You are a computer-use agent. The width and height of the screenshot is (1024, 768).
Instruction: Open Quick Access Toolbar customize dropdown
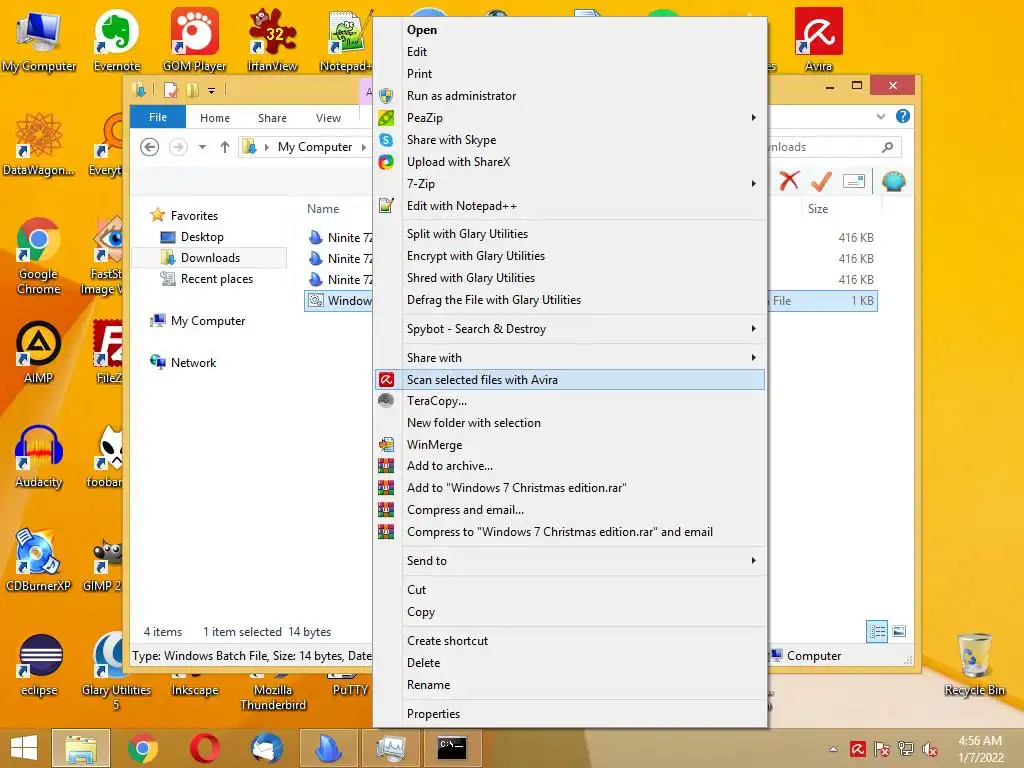211,91
